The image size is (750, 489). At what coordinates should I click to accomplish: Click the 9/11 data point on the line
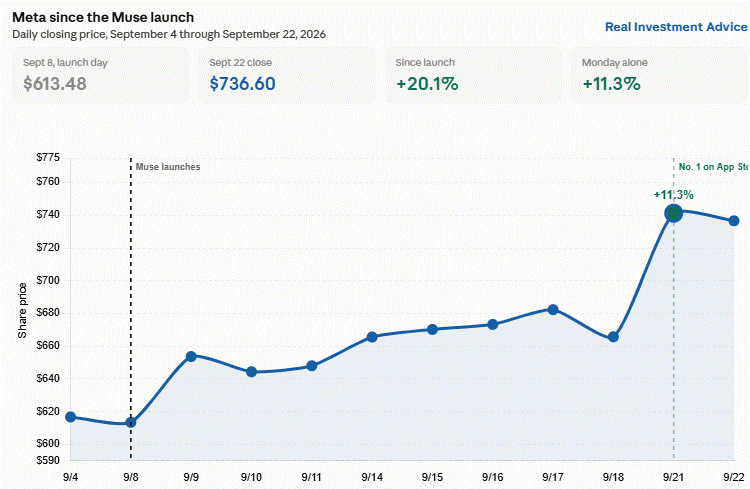[x=311, y=366]
